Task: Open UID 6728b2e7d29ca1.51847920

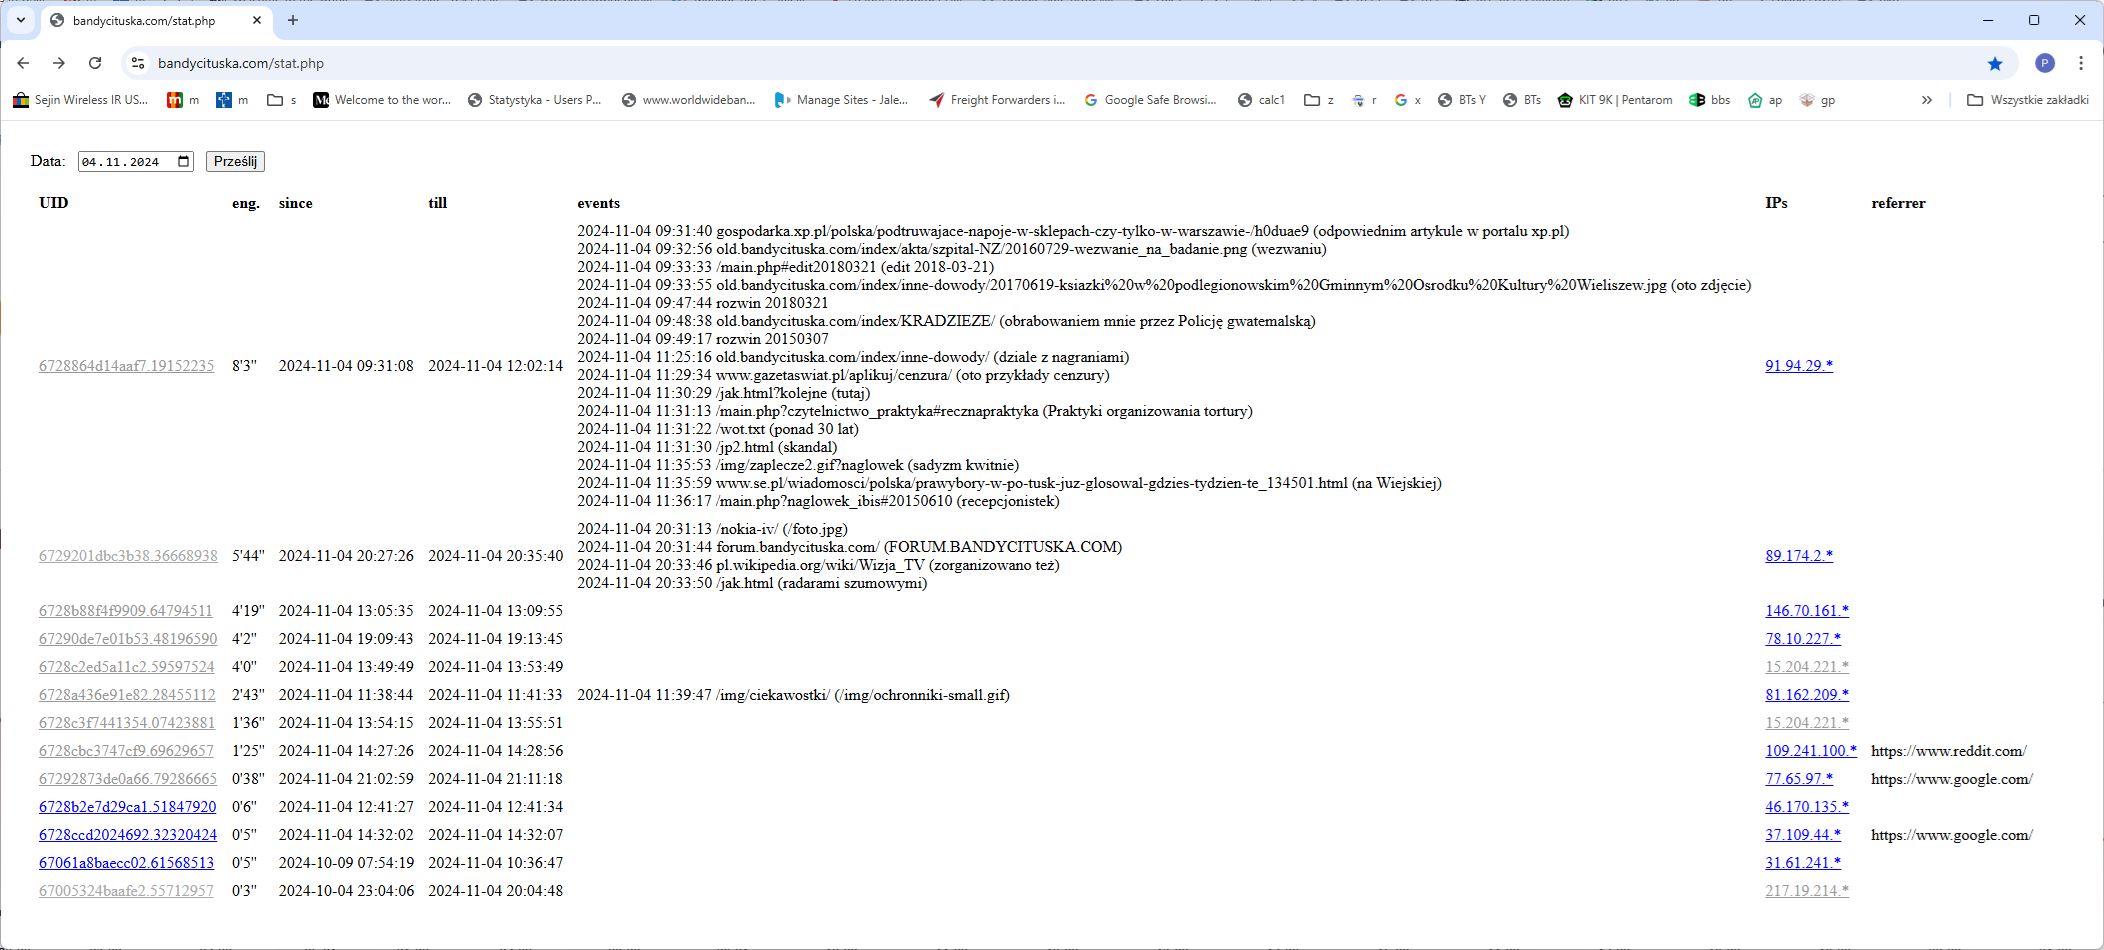Action: (x=128, y=807)
